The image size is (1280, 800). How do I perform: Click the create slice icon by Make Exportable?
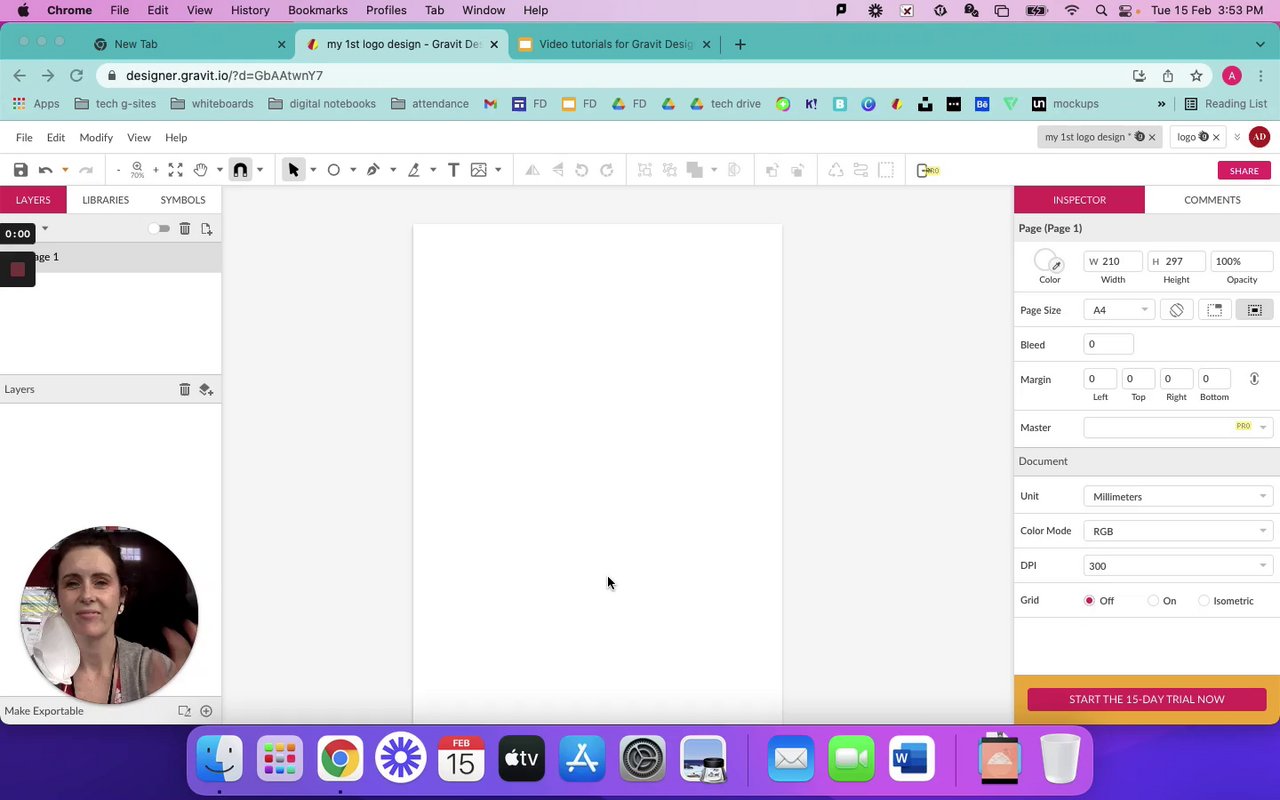[x=184, y=711]
